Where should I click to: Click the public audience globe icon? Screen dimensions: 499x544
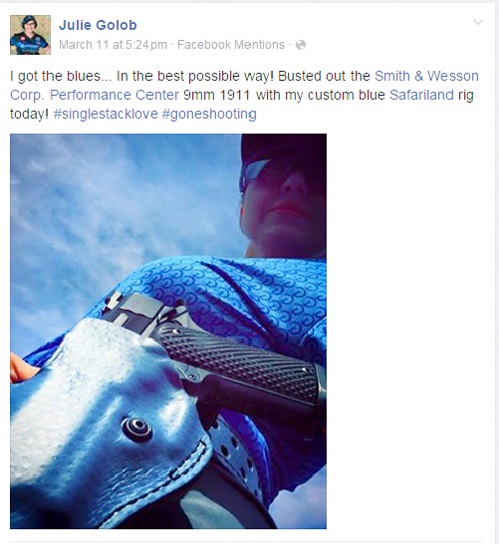coord(301,45)
